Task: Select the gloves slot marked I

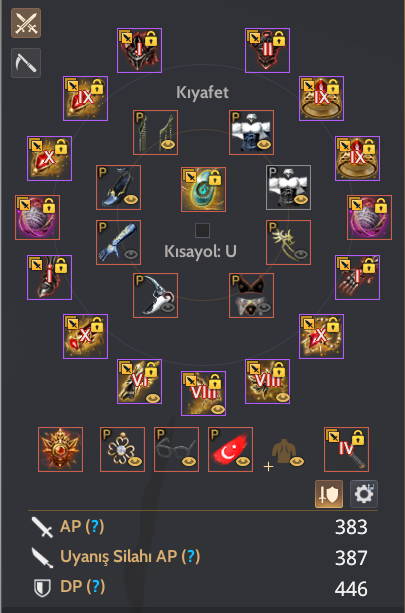Action: (x=357, y=278)
